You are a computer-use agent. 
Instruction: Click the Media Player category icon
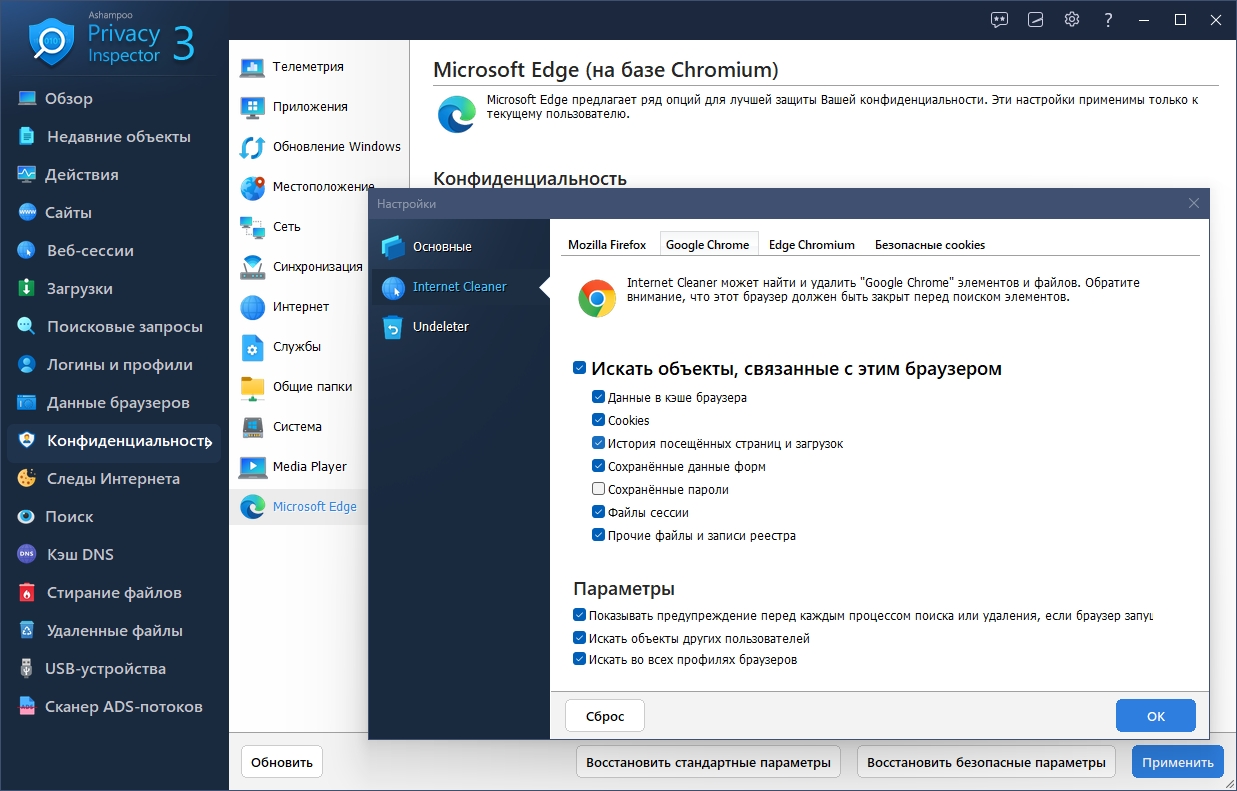[x=252, y=467]
